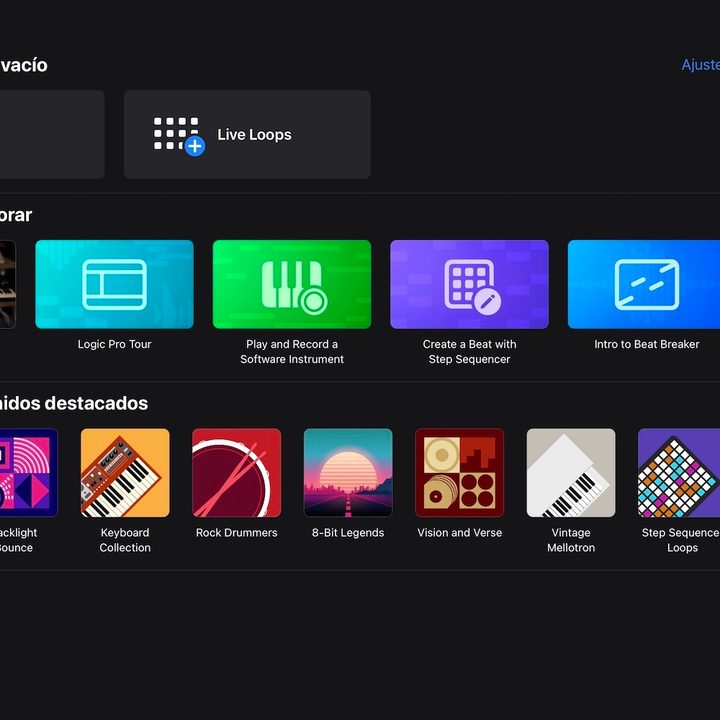Screen dimensions: 720x720
Task: Click the Create a Beat caption text
Action: pos(469,351)
